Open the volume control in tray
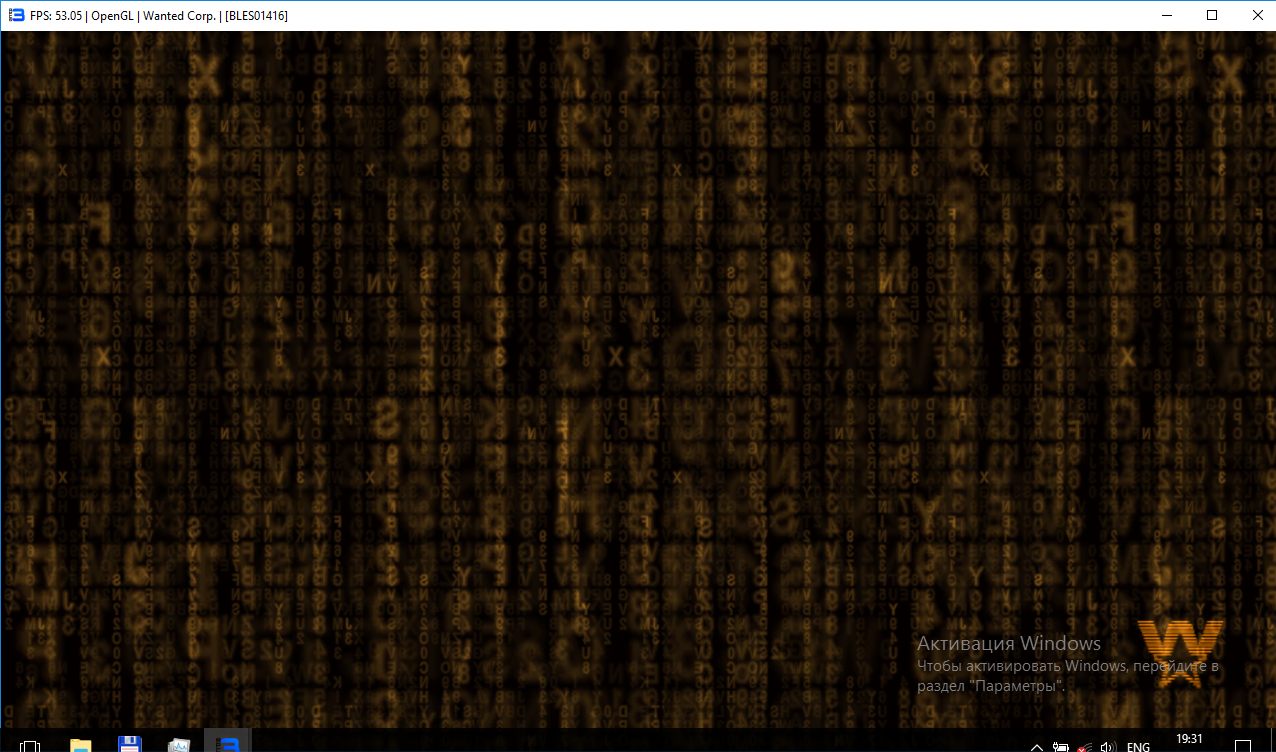Viewport: 1276px width, 752px height. pos(1107,746)
